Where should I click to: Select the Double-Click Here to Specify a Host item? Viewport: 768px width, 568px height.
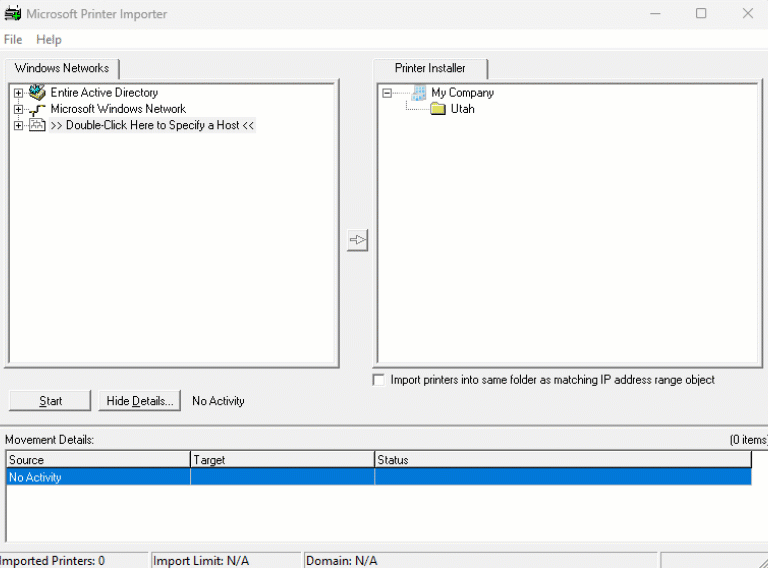(x=152, y=125)
